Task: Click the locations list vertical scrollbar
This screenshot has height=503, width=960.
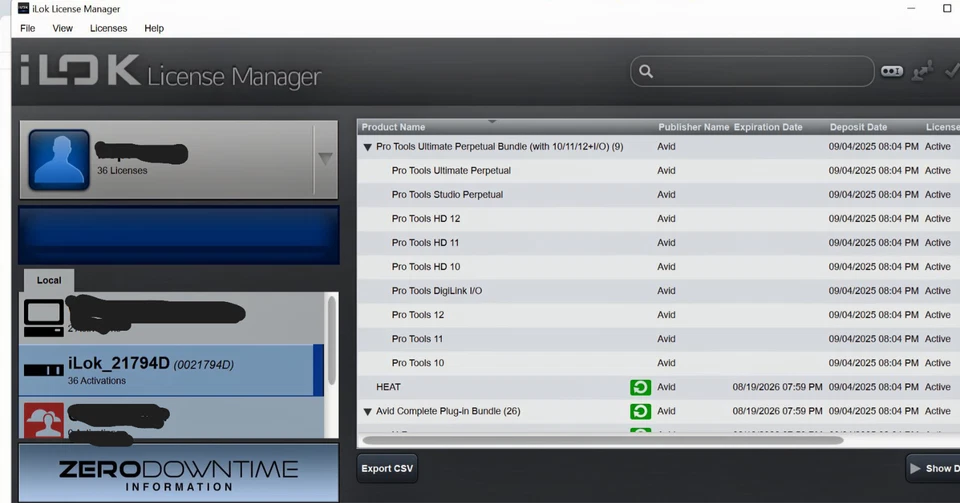Action: 332,340
